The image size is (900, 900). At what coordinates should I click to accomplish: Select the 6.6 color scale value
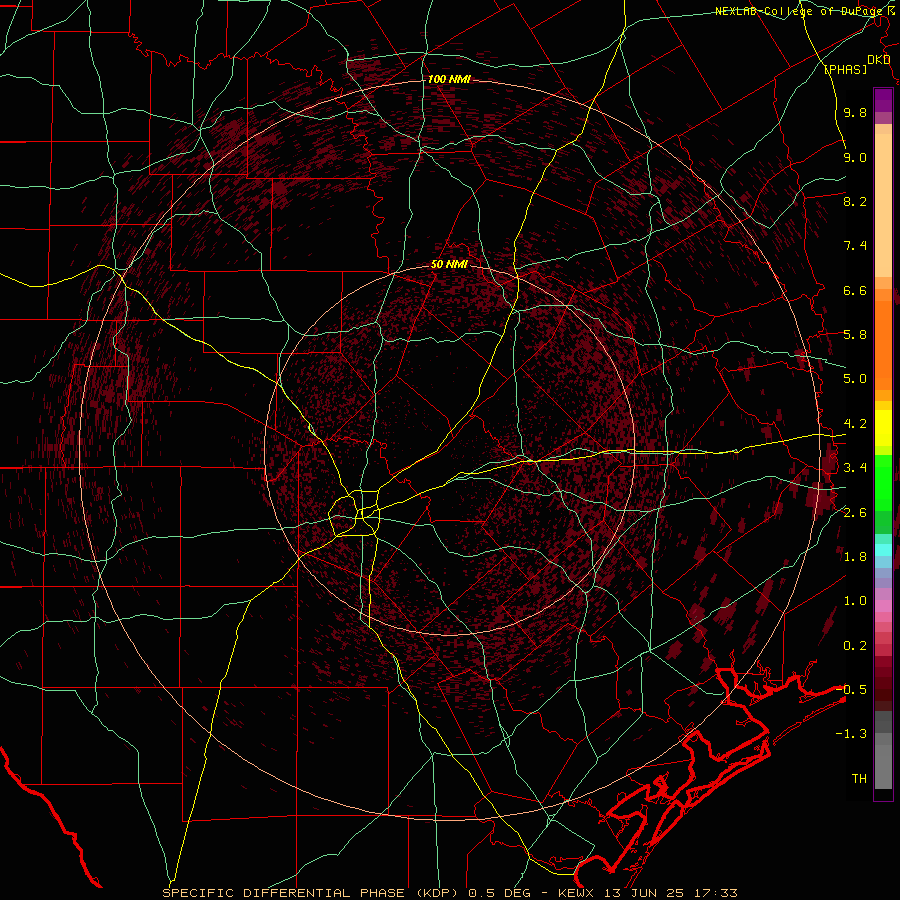(855, 290)
